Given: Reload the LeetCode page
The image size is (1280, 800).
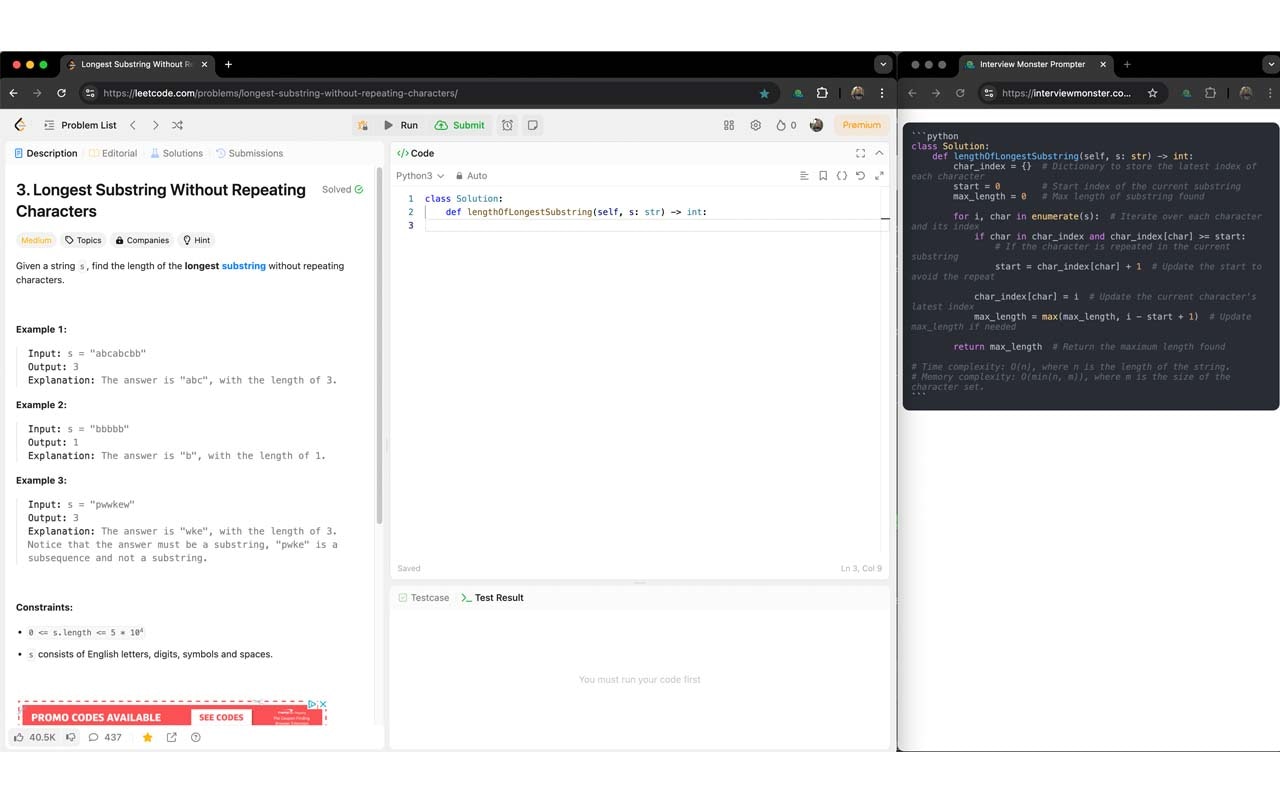Looking at the screenshot, I should (x=61, y=93).
